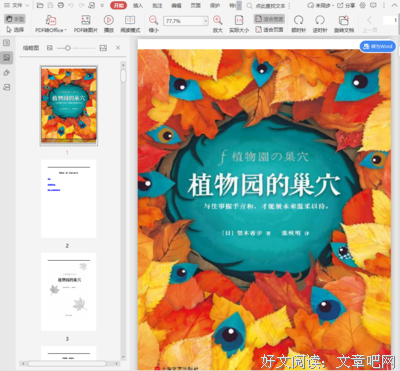
Task: Click the 旋转文档 rotate document icon
Action: pos(344,20)
